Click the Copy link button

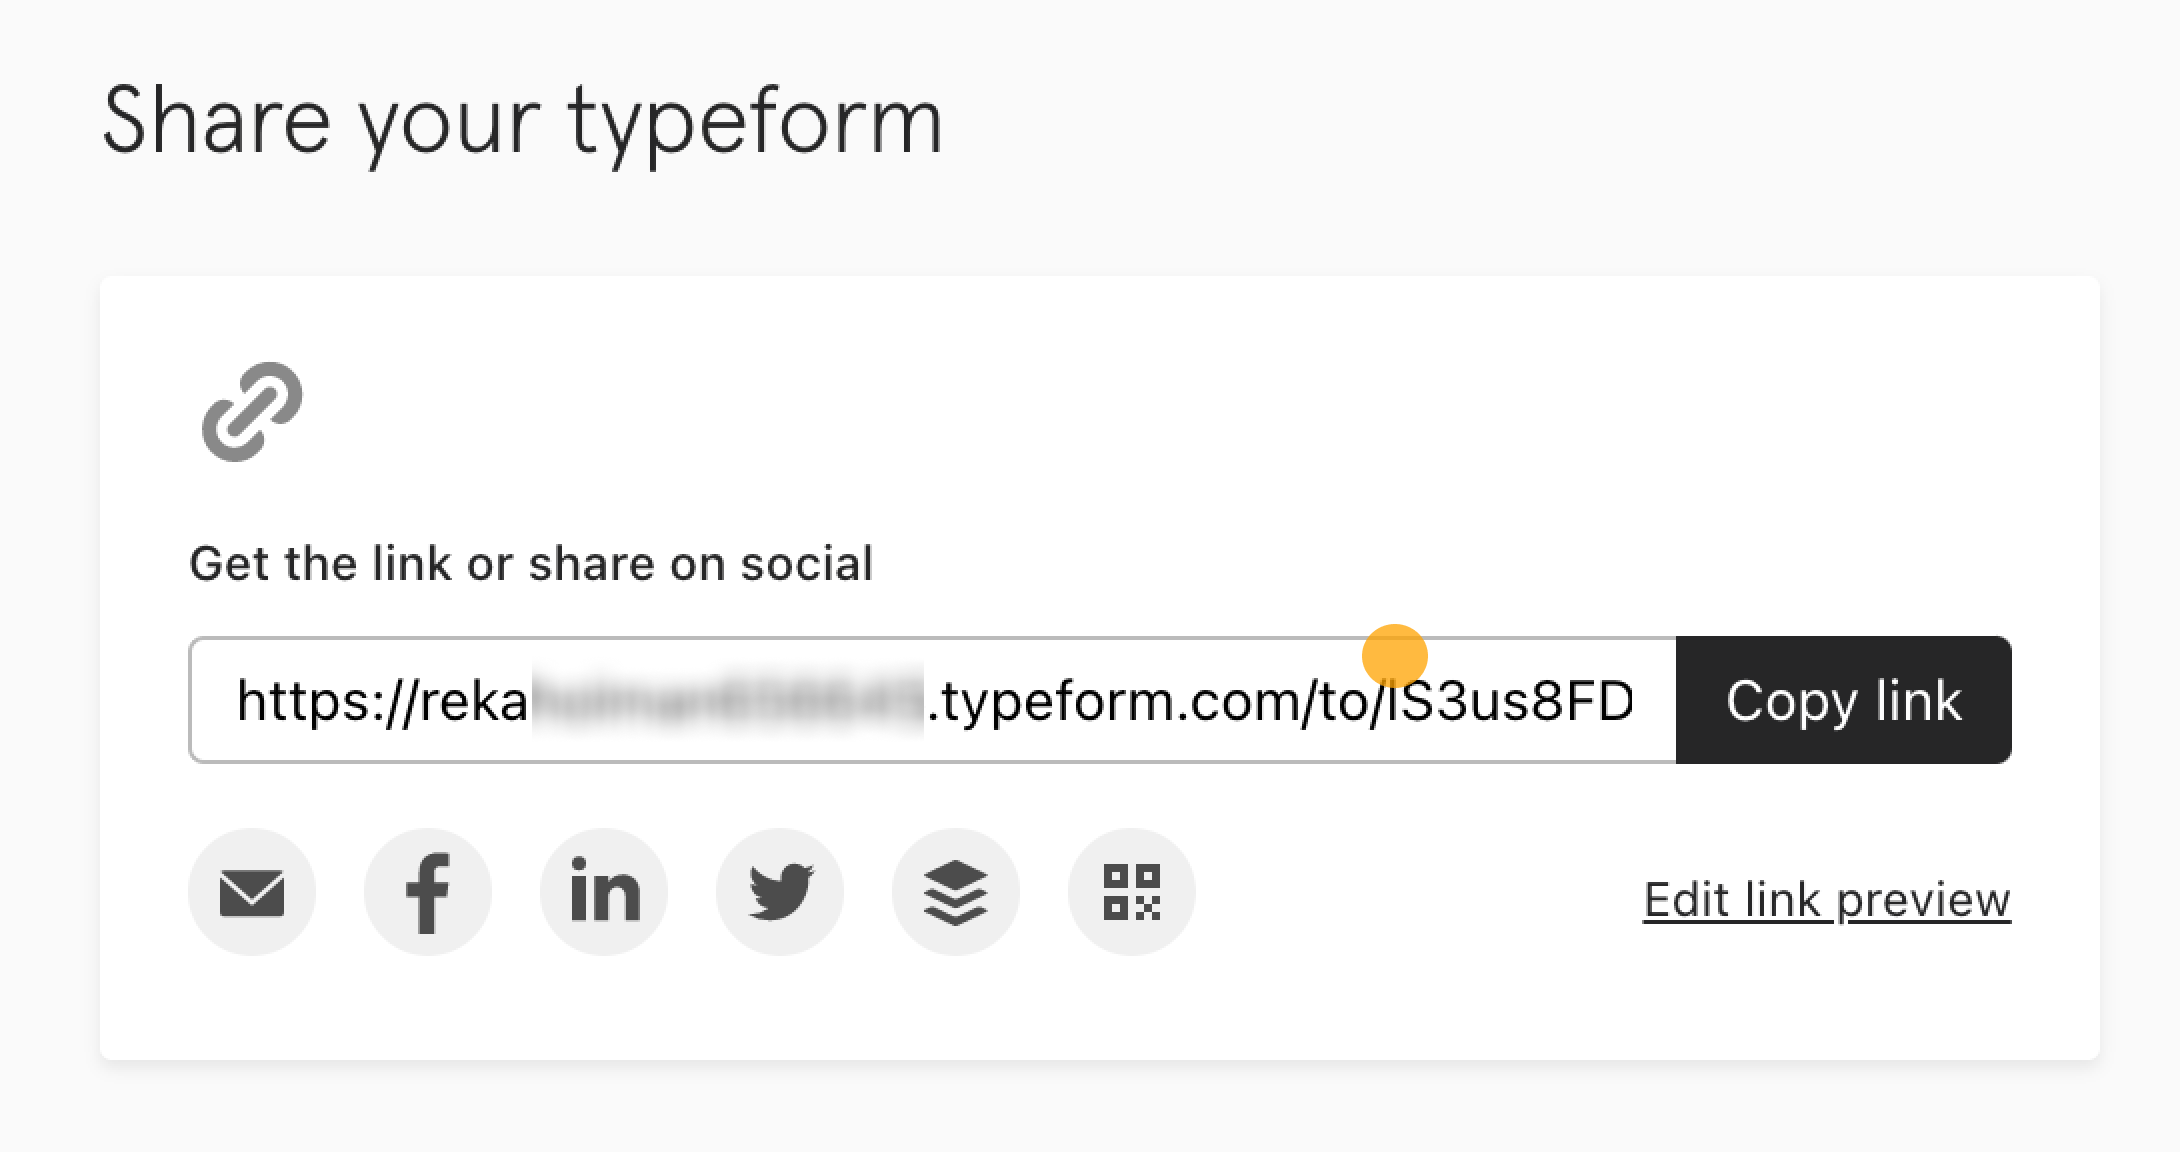(1844, 700)
